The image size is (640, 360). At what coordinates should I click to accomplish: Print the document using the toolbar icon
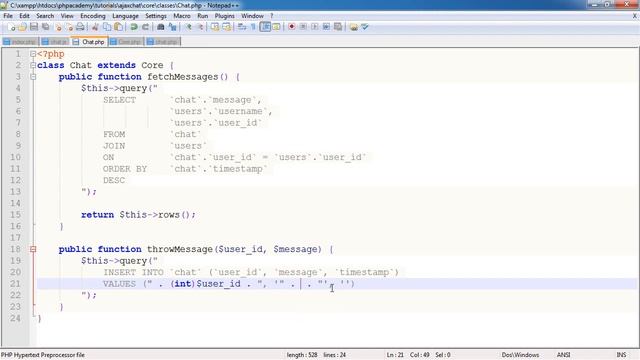click(x=80, y=27)
